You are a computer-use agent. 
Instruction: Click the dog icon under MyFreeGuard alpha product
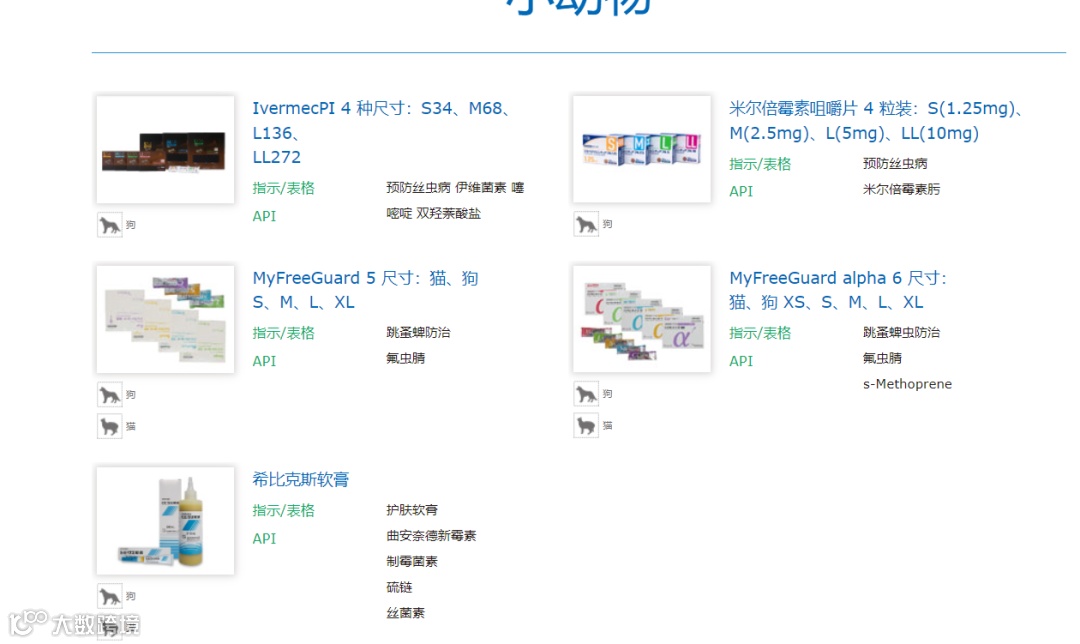tap(586, 394)
